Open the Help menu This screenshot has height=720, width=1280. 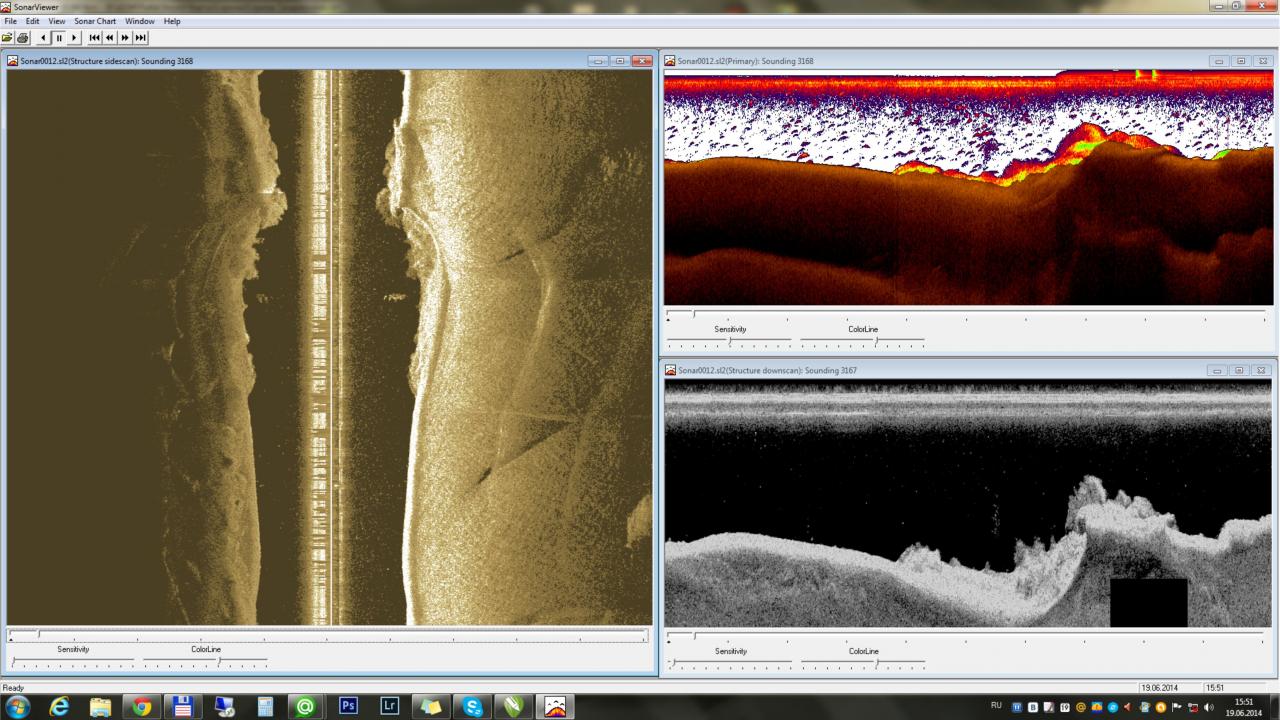(x=172, y=21)
